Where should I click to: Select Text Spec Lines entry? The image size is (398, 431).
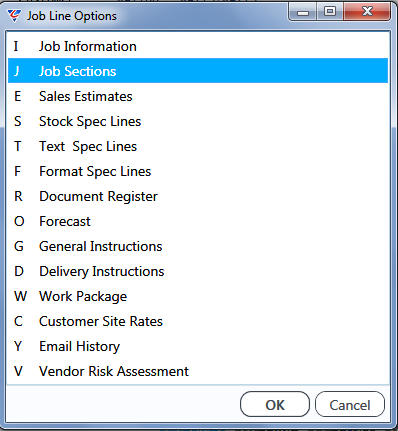198,146
